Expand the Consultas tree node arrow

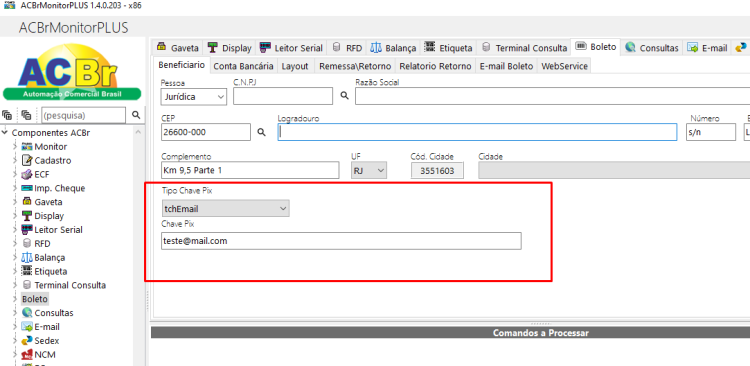point(15,313)
